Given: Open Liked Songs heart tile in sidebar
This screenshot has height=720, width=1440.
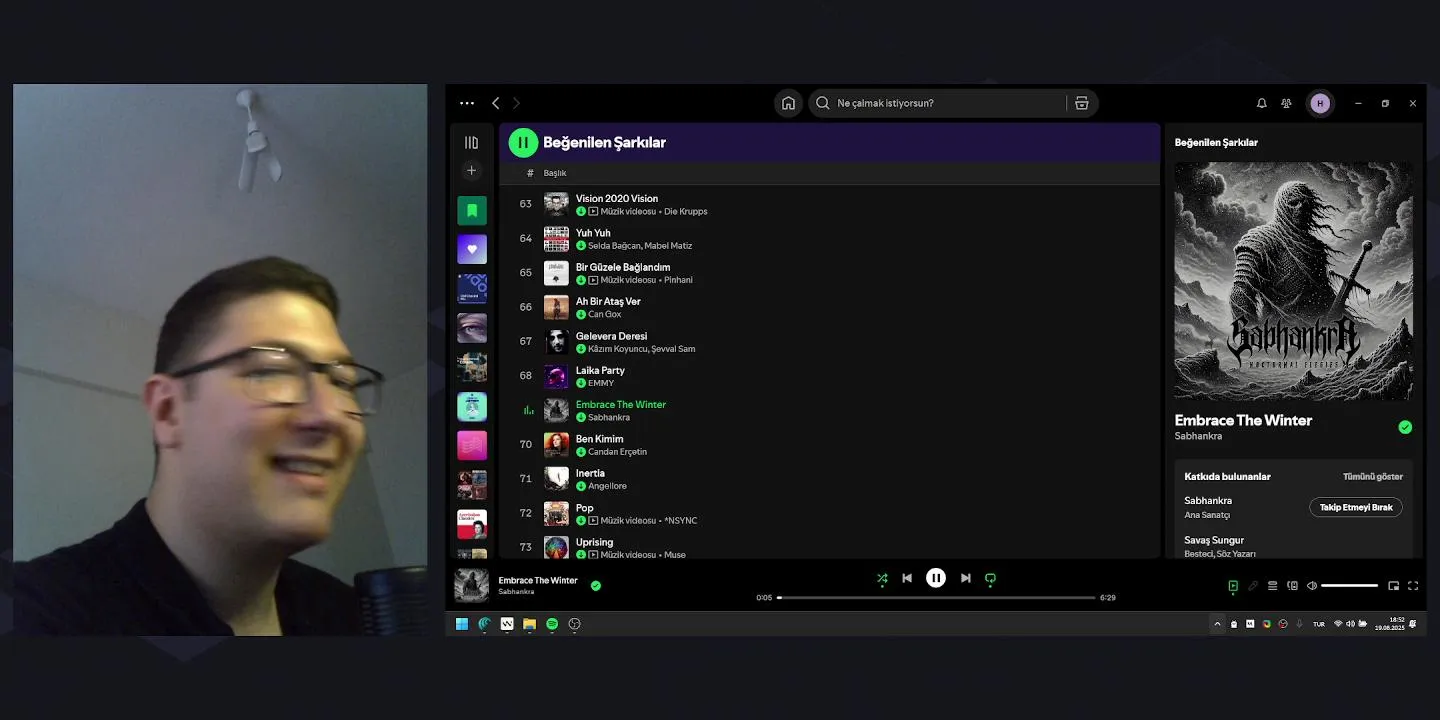Looking at the screenshot, I should pyautogui.click(x=472, y=249).
